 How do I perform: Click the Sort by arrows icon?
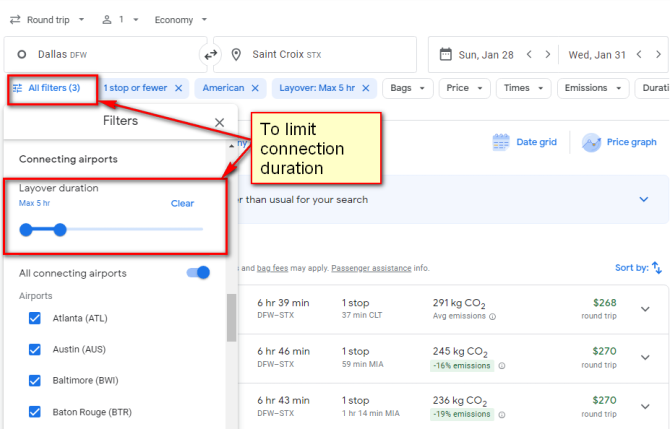tap(657, 268)
